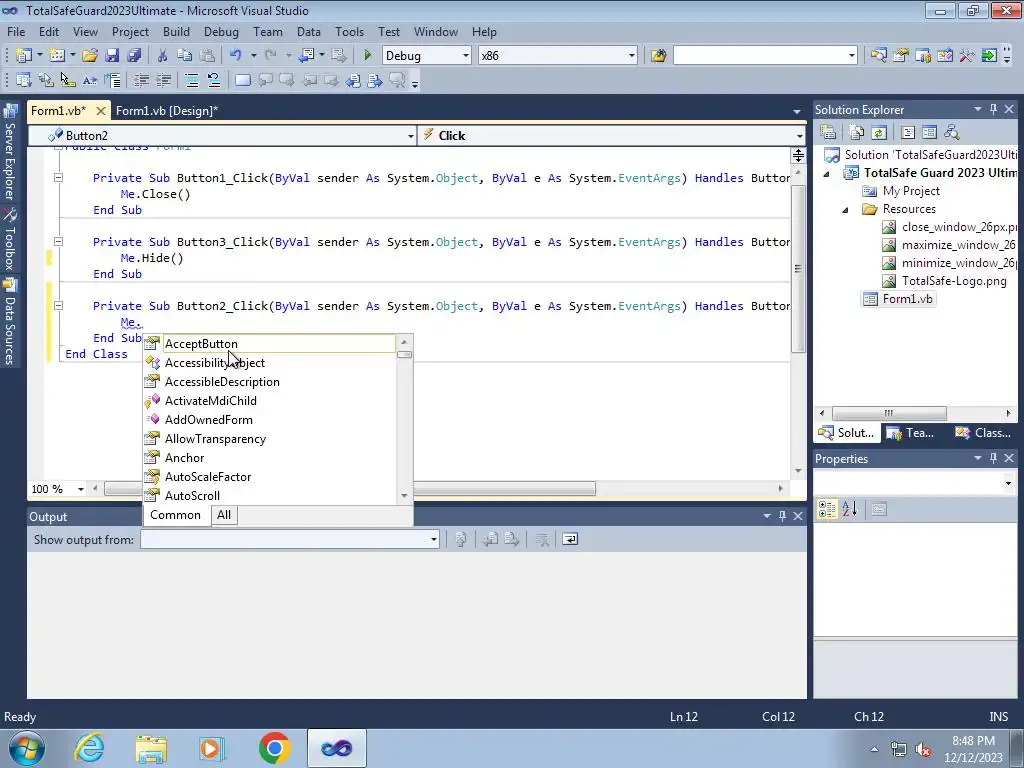Switch to the Common tab in IntelliSense
The height and width of the screenshot is (768, 1024).
pyautogui.click(x=176, y=515)
